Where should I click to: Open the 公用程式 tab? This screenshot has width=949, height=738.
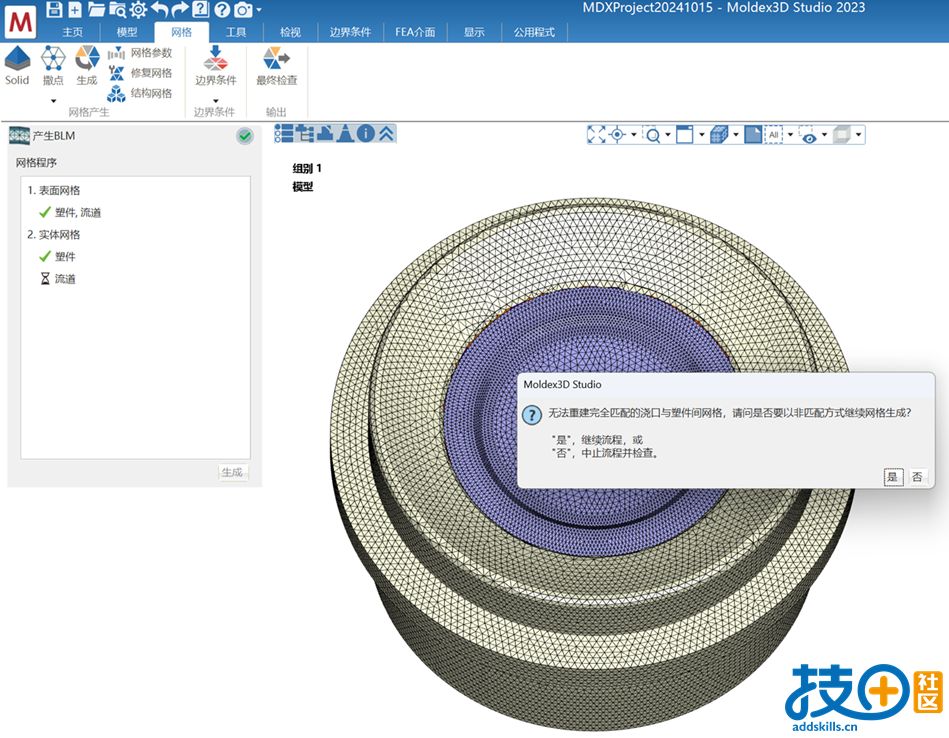coord(534,32)
